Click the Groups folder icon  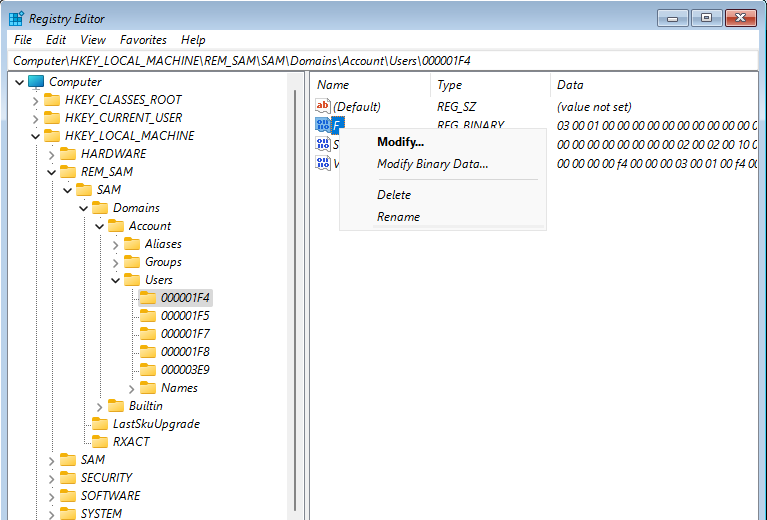(132, 262)
